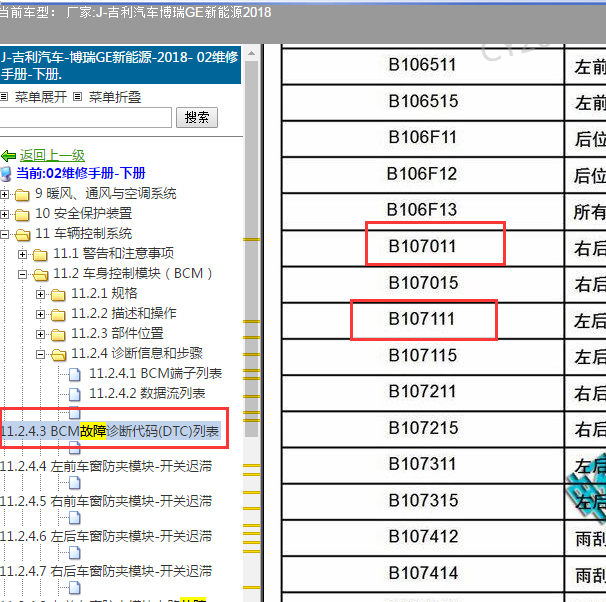Image resolution: width=606 pixels, height=602 pixels.
Task: Open 11.2.2 描述和操作 section
Action: (x=124, y=313)
